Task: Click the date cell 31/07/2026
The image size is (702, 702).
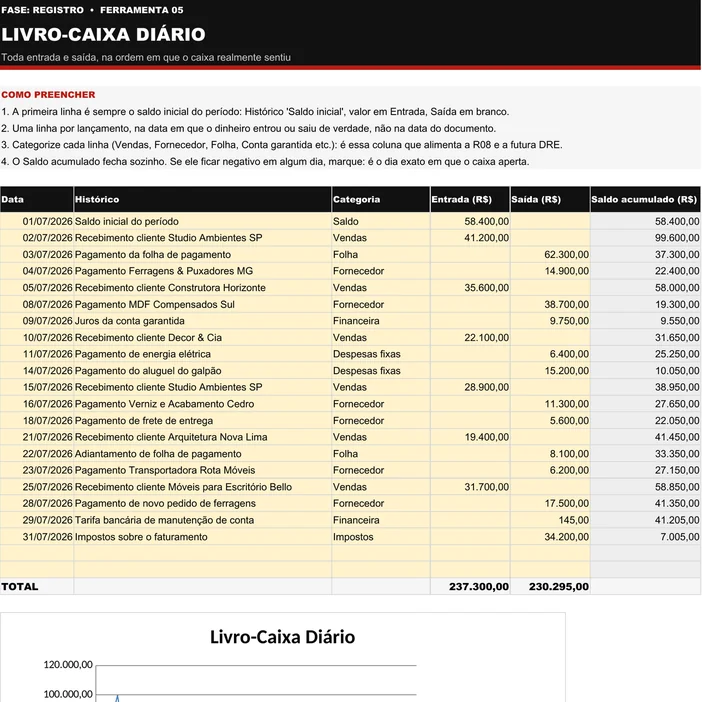Action: [37, 537]
